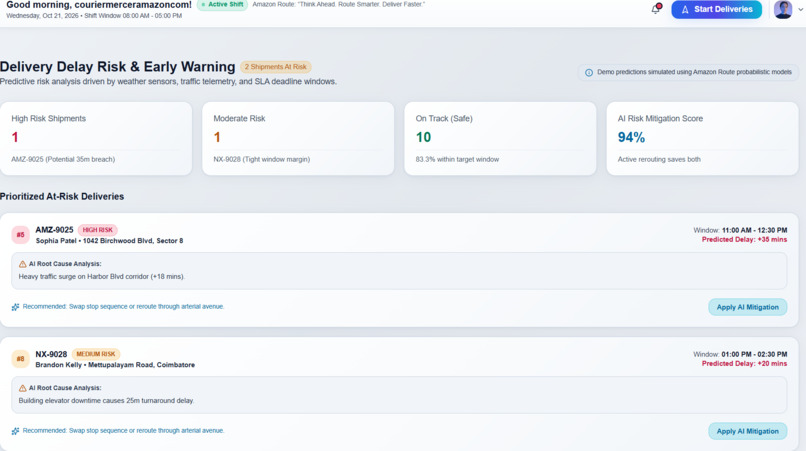Image resolution: width=806 pixels, height=451 pixels.
Task: Open the notifications bell
Action: click(656, 9)
